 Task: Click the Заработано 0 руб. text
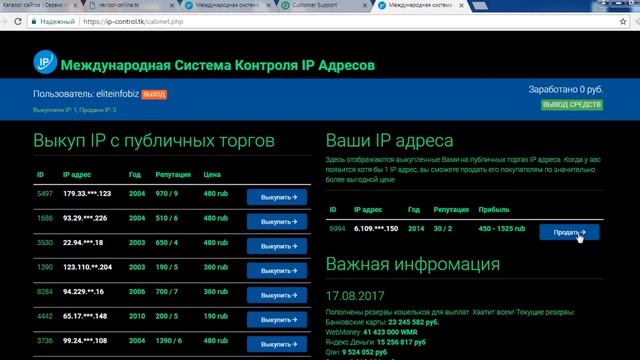[565, 89]
